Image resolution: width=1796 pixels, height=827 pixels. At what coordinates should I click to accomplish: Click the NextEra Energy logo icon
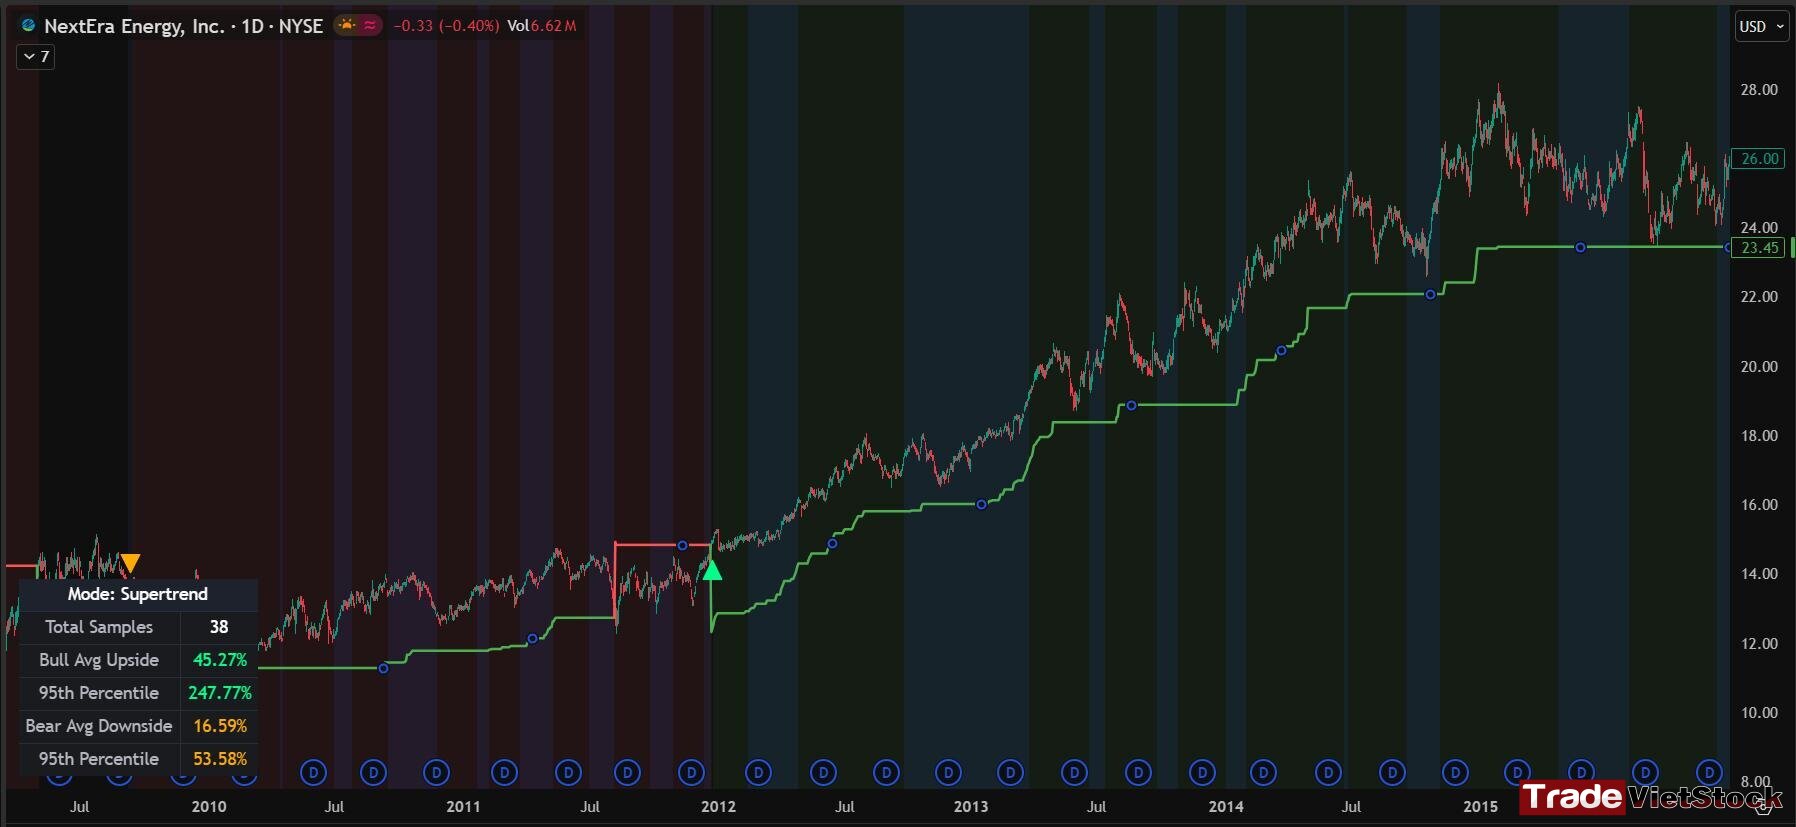[x=28, y=25]
